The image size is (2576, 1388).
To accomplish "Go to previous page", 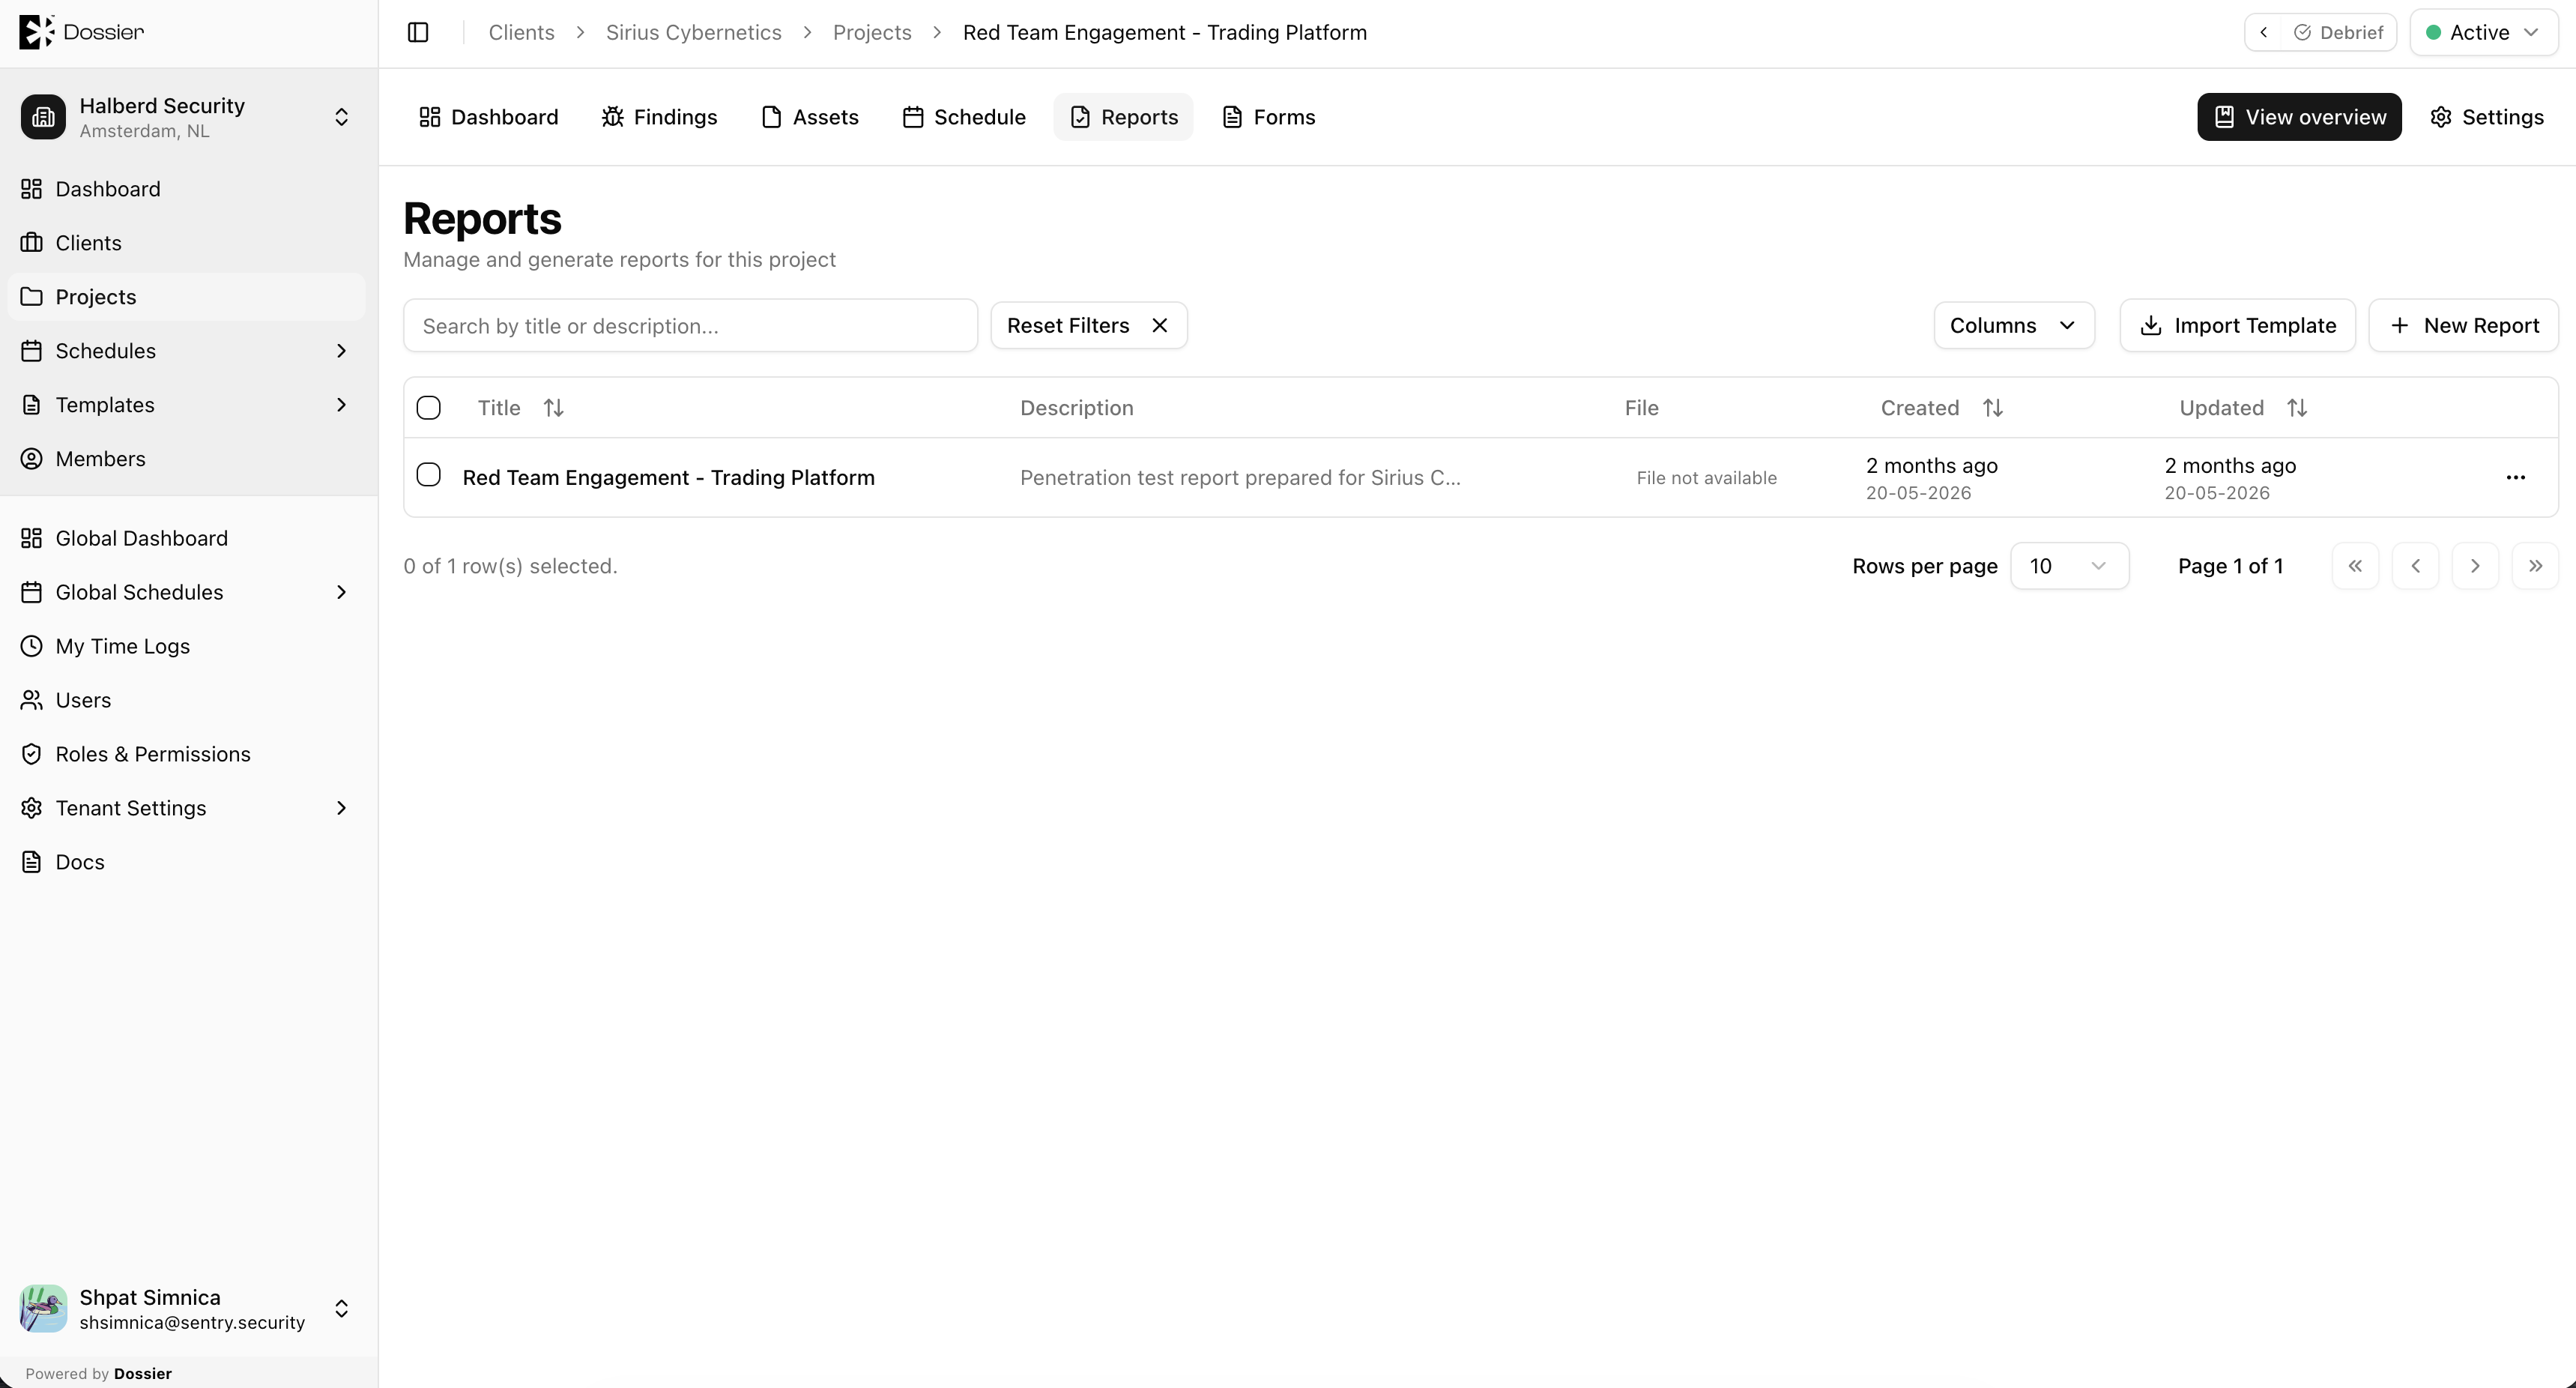I will click(x=2415, y=566).
